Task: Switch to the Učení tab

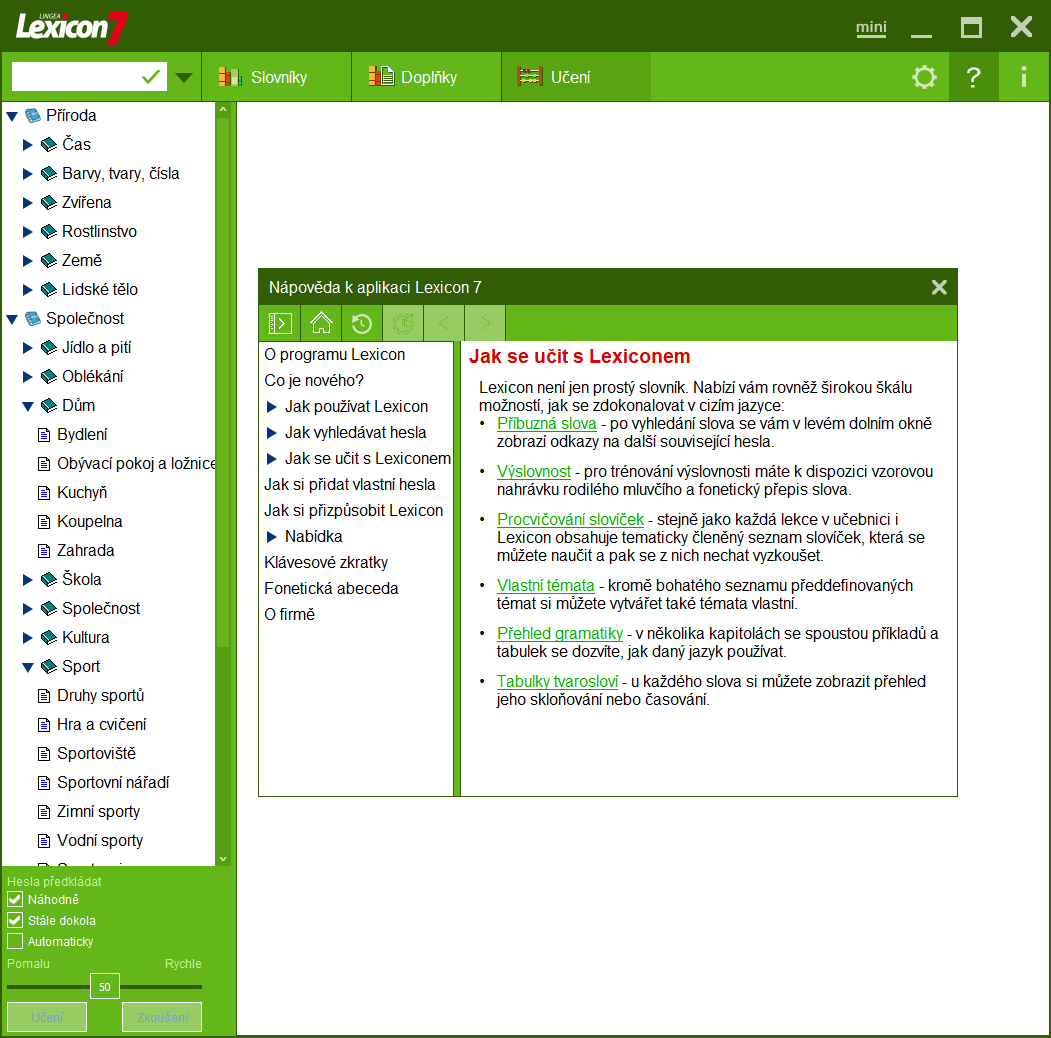Action: pos(576,77)
